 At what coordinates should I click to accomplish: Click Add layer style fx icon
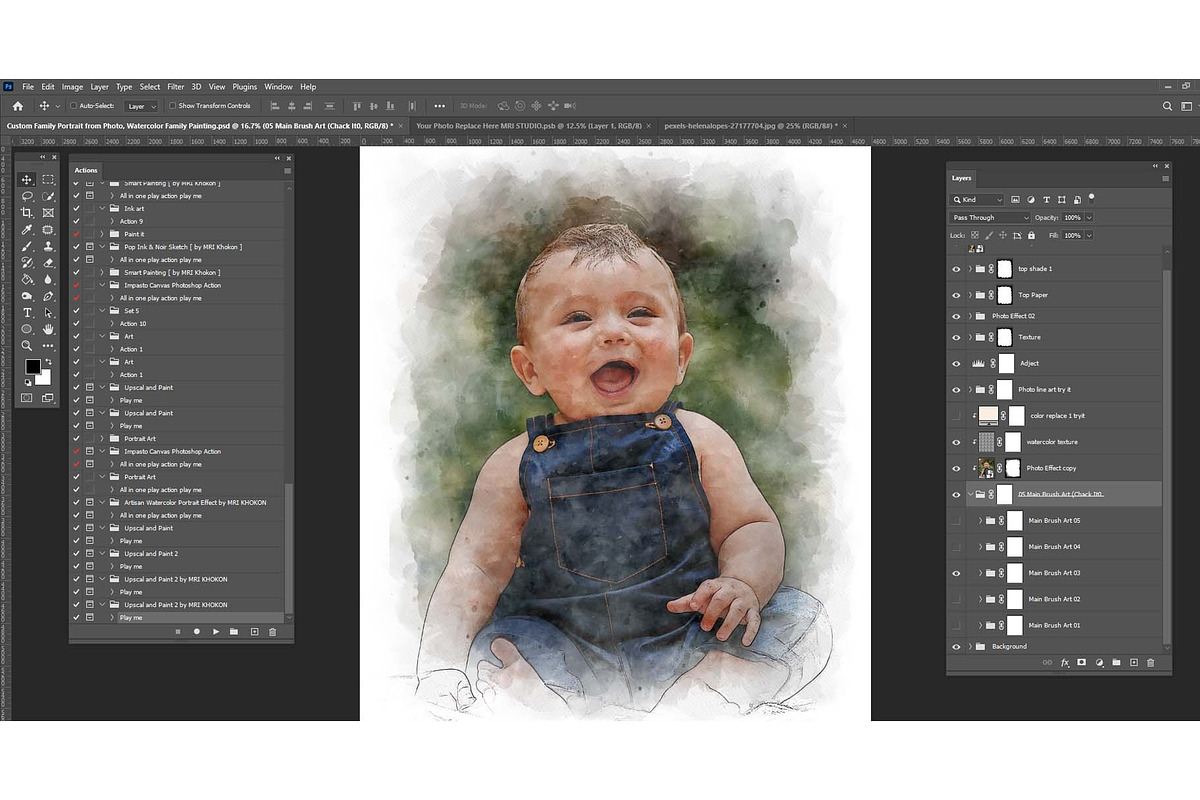pos(1065,662)
